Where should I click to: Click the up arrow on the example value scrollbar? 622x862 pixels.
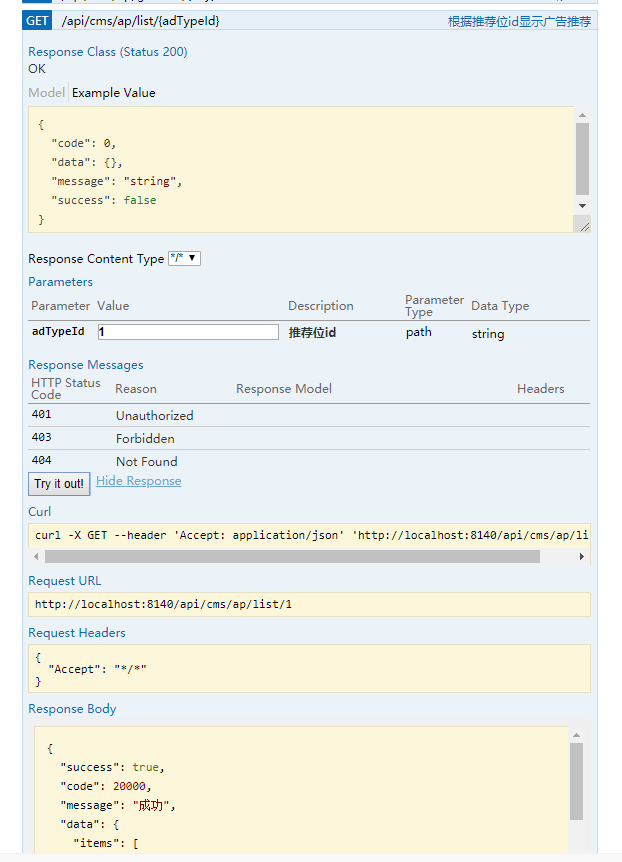click(x=580, y=113)
